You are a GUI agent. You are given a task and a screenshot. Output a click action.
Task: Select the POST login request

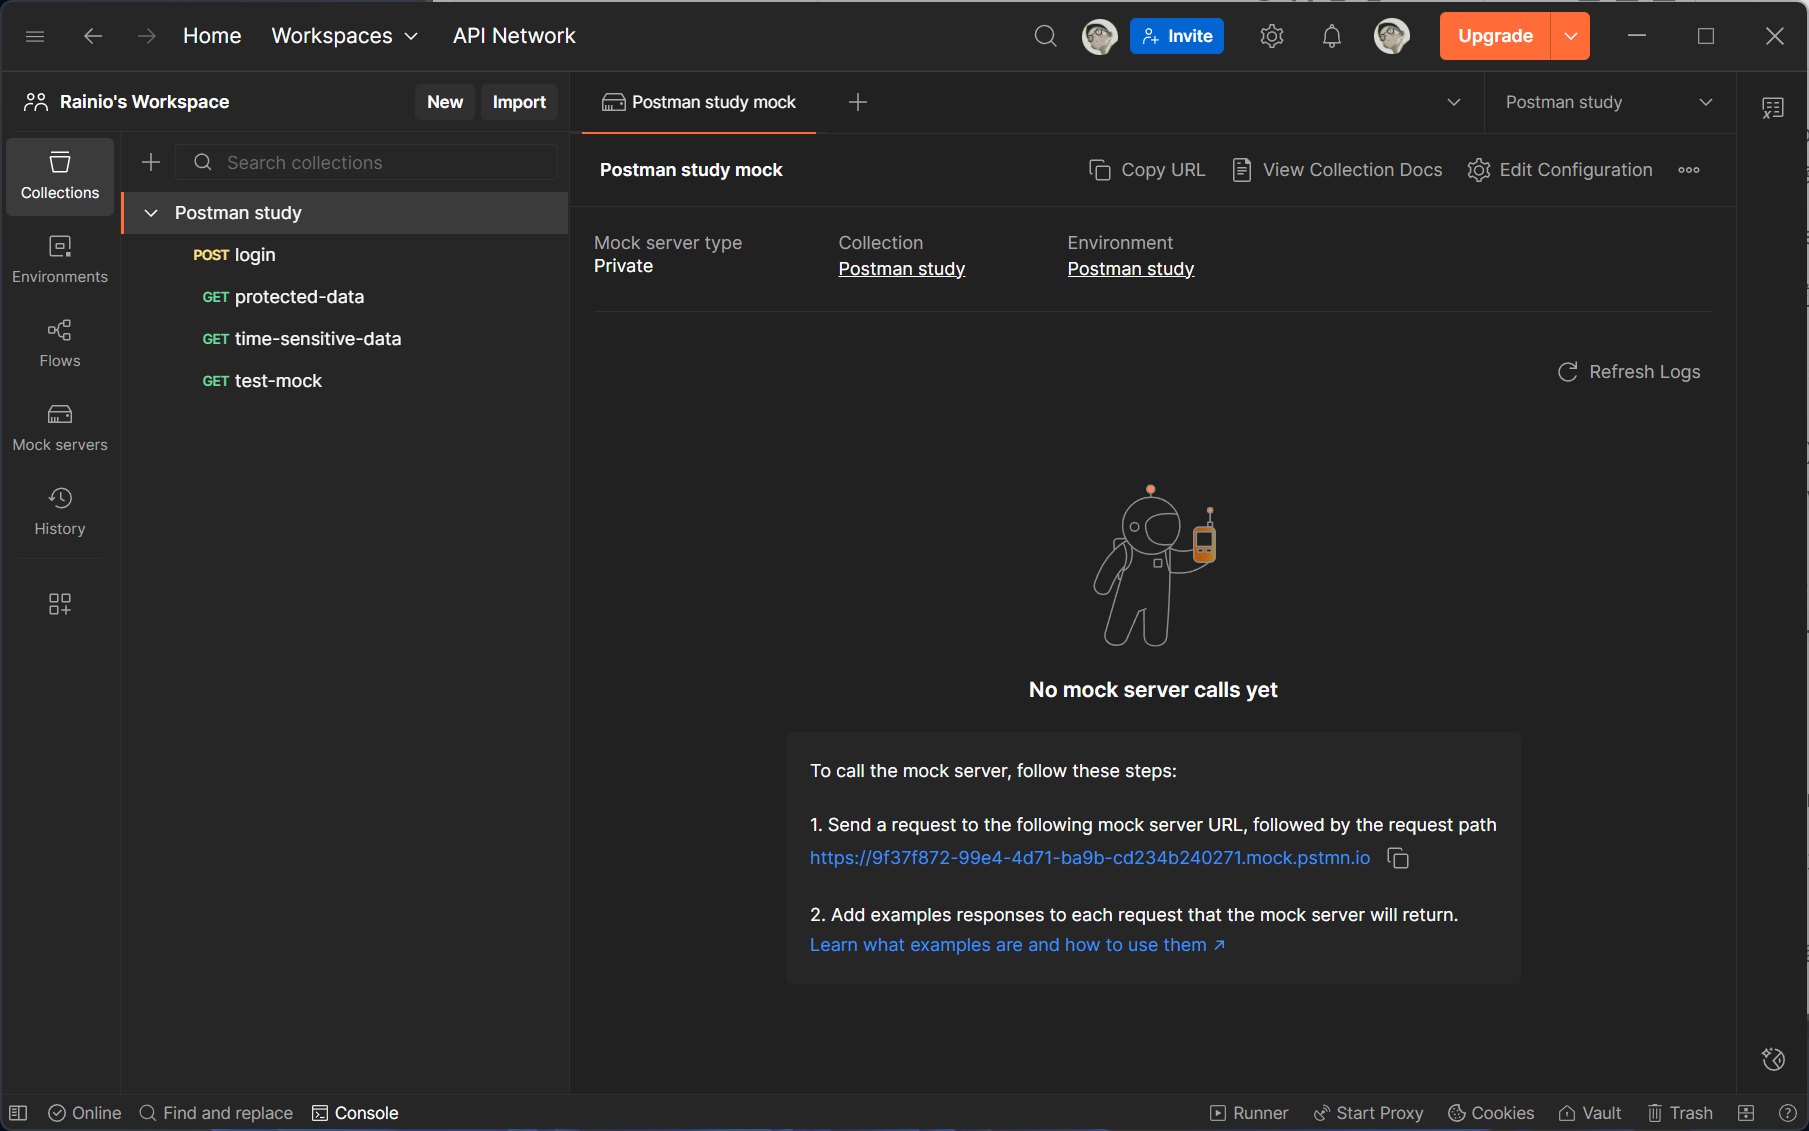pyautogui.click(x=345, y=255)
